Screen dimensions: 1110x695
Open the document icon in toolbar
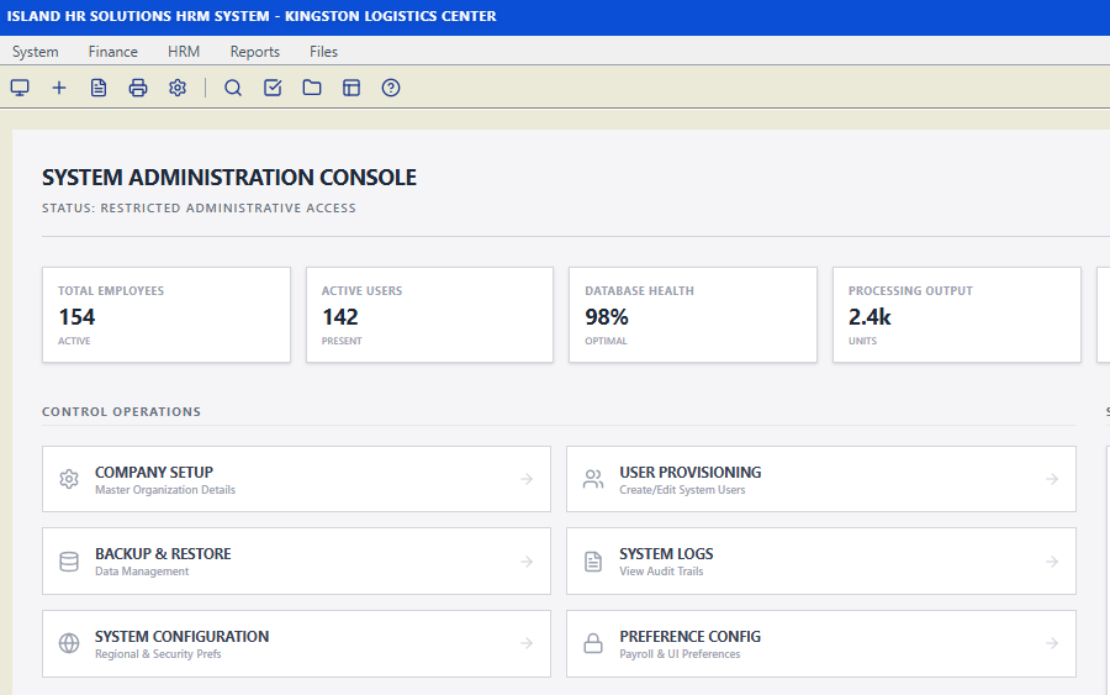coord(98,88)
